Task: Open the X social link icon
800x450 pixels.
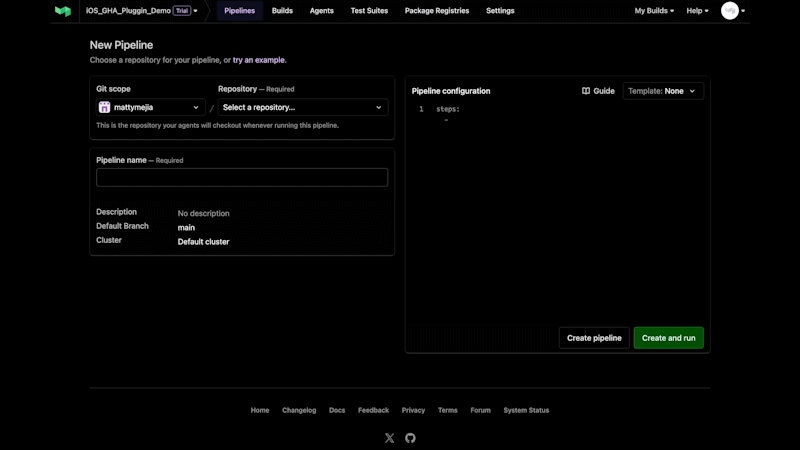Action: click(x=389, y=438)
